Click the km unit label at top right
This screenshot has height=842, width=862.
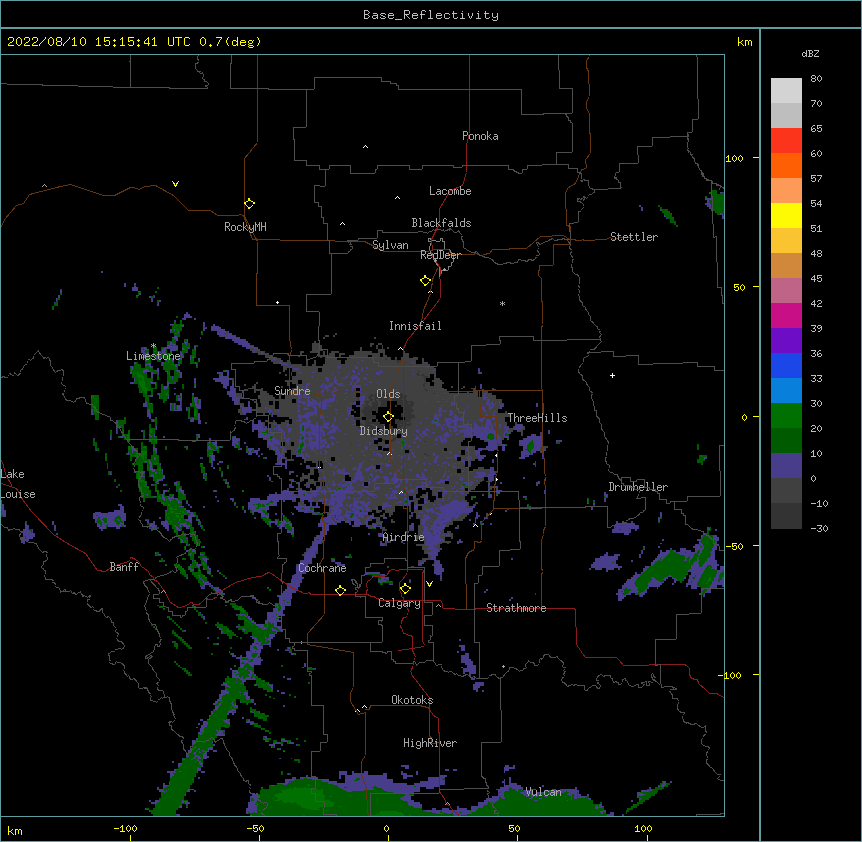click(744, 42)
